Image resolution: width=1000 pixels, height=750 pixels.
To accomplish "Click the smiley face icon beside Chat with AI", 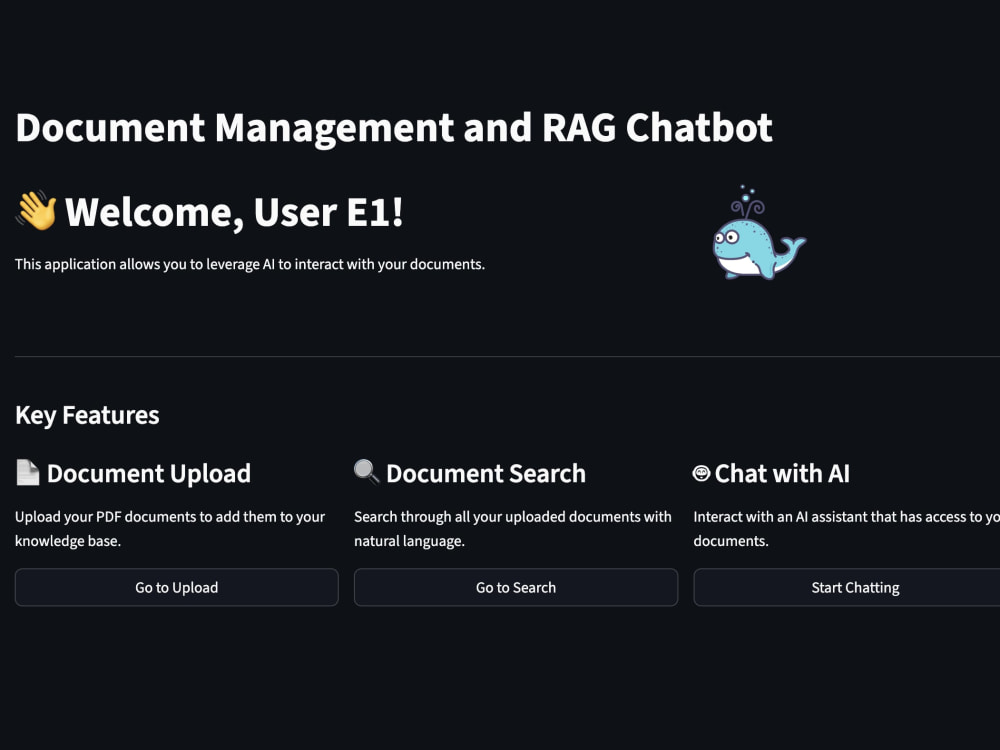I will coord(702,473).
